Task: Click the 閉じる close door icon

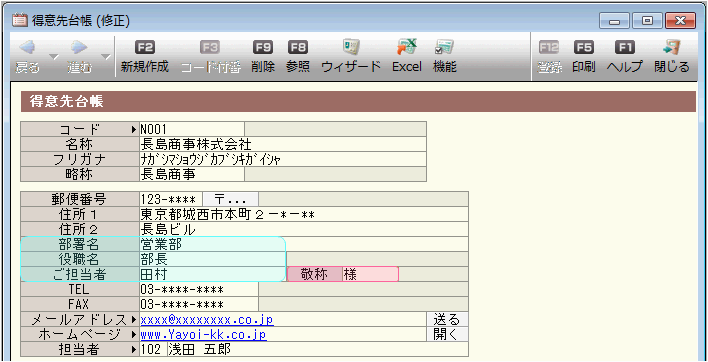Action: (x=672, y=47)
